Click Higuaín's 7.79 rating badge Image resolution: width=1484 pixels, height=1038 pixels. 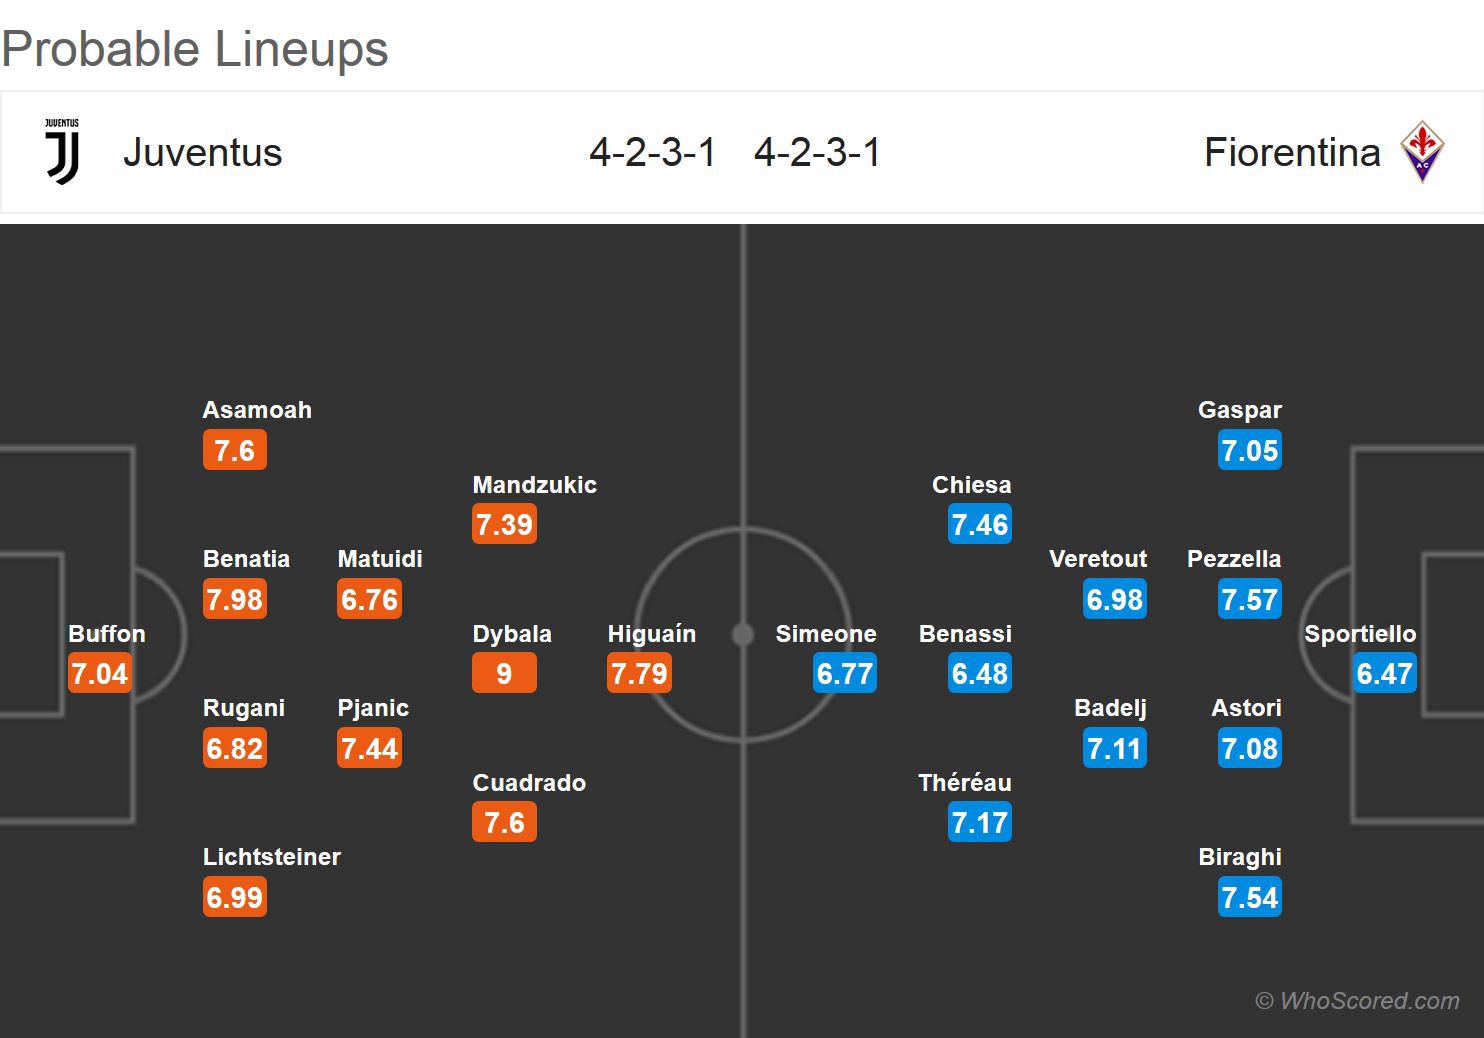(x=639, y=673)
